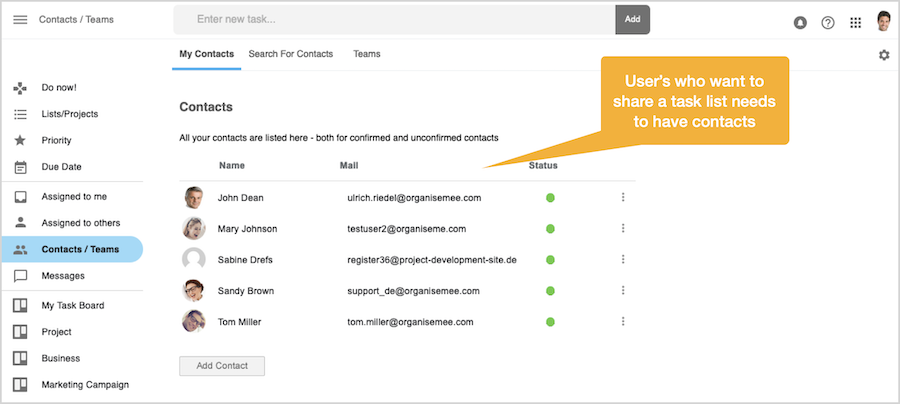Screen dimensions: 900x404
Task: Open options menu for John Dean
Action: pos(623,198)
